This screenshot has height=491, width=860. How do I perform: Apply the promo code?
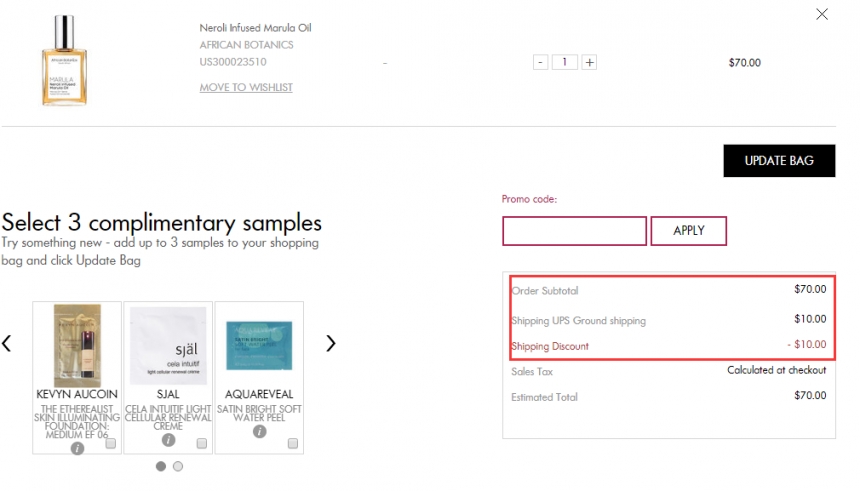click(x=688, y=231)
